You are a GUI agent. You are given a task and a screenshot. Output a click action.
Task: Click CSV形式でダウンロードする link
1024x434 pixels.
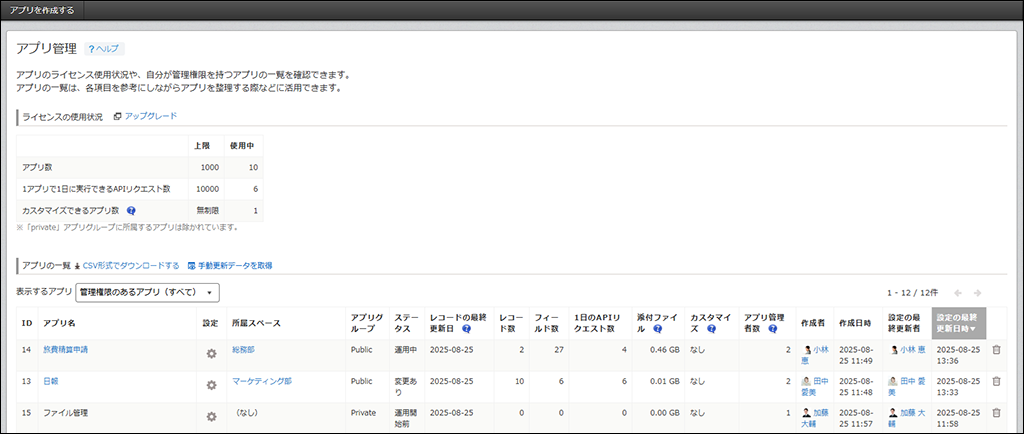[131, 266]
